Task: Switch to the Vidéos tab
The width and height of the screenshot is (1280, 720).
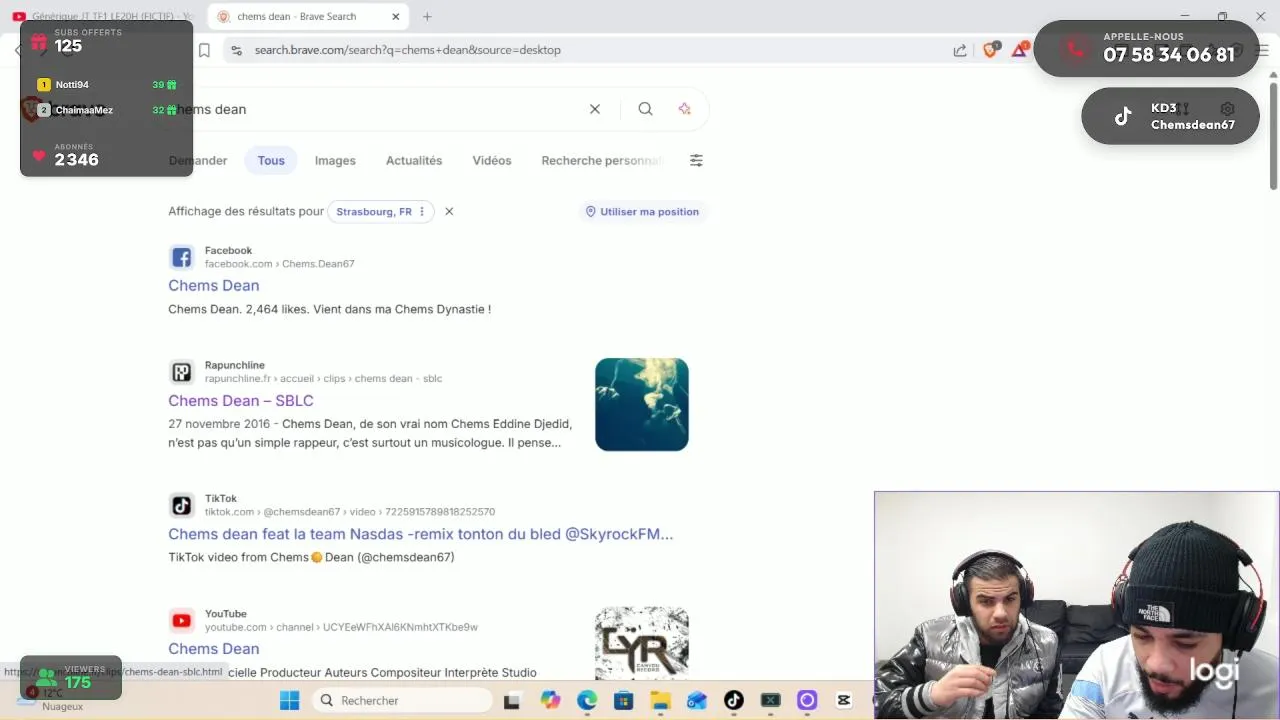Action: click(x=492, y=160)
